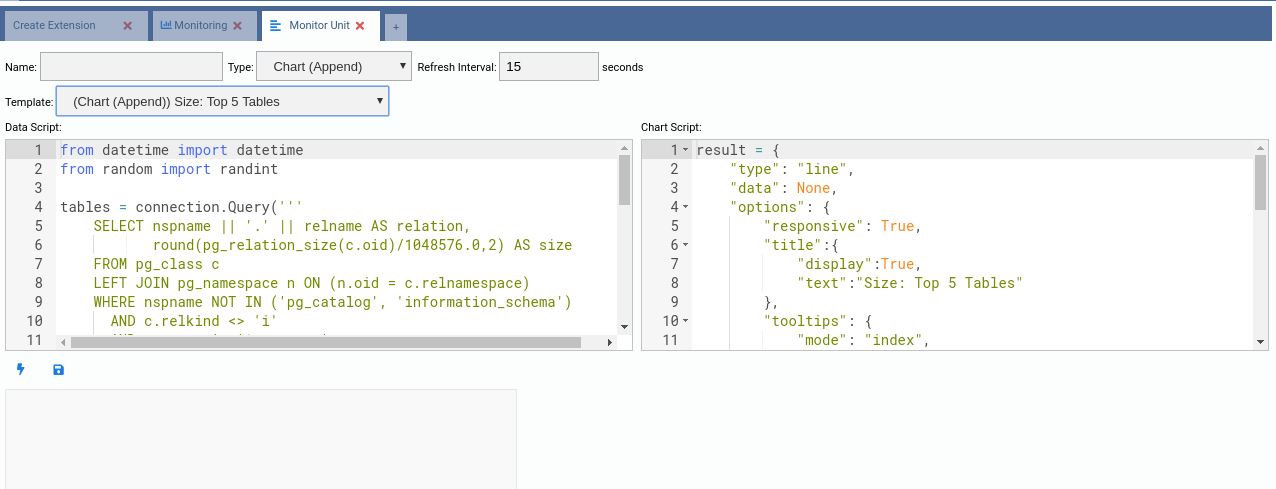Close the Monitor Unit tab
Viewport: 1276px width, 489px height.
pyautogui.click(x=360, y=26)
